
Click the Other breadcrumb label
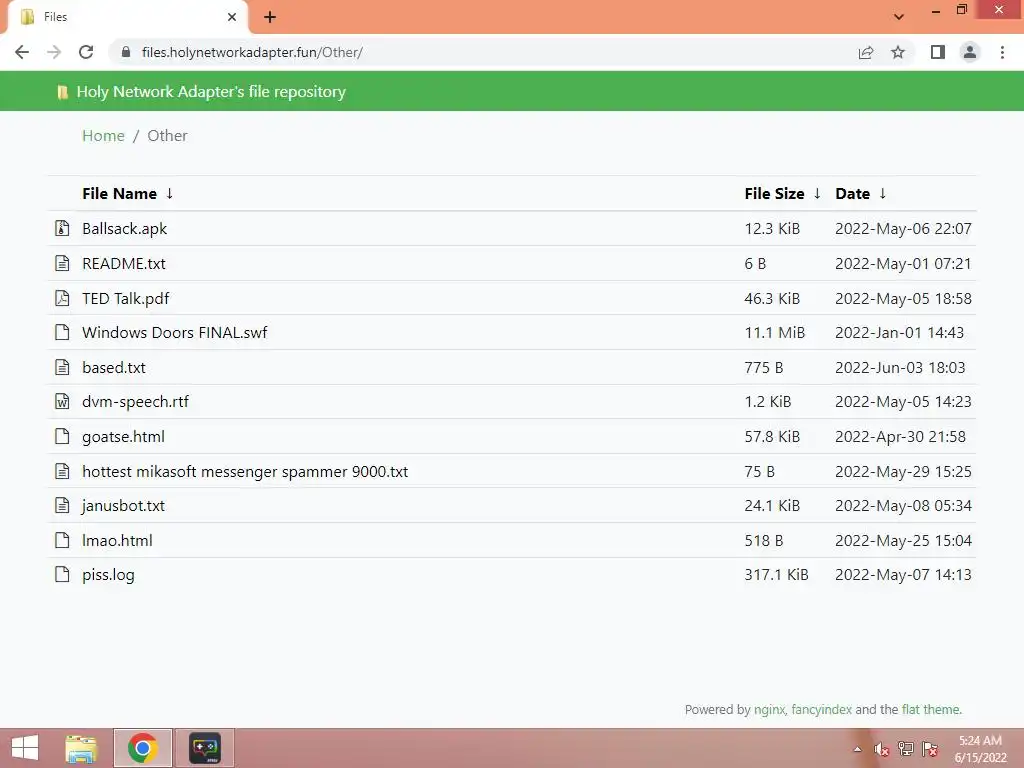[x=167, y=136]
